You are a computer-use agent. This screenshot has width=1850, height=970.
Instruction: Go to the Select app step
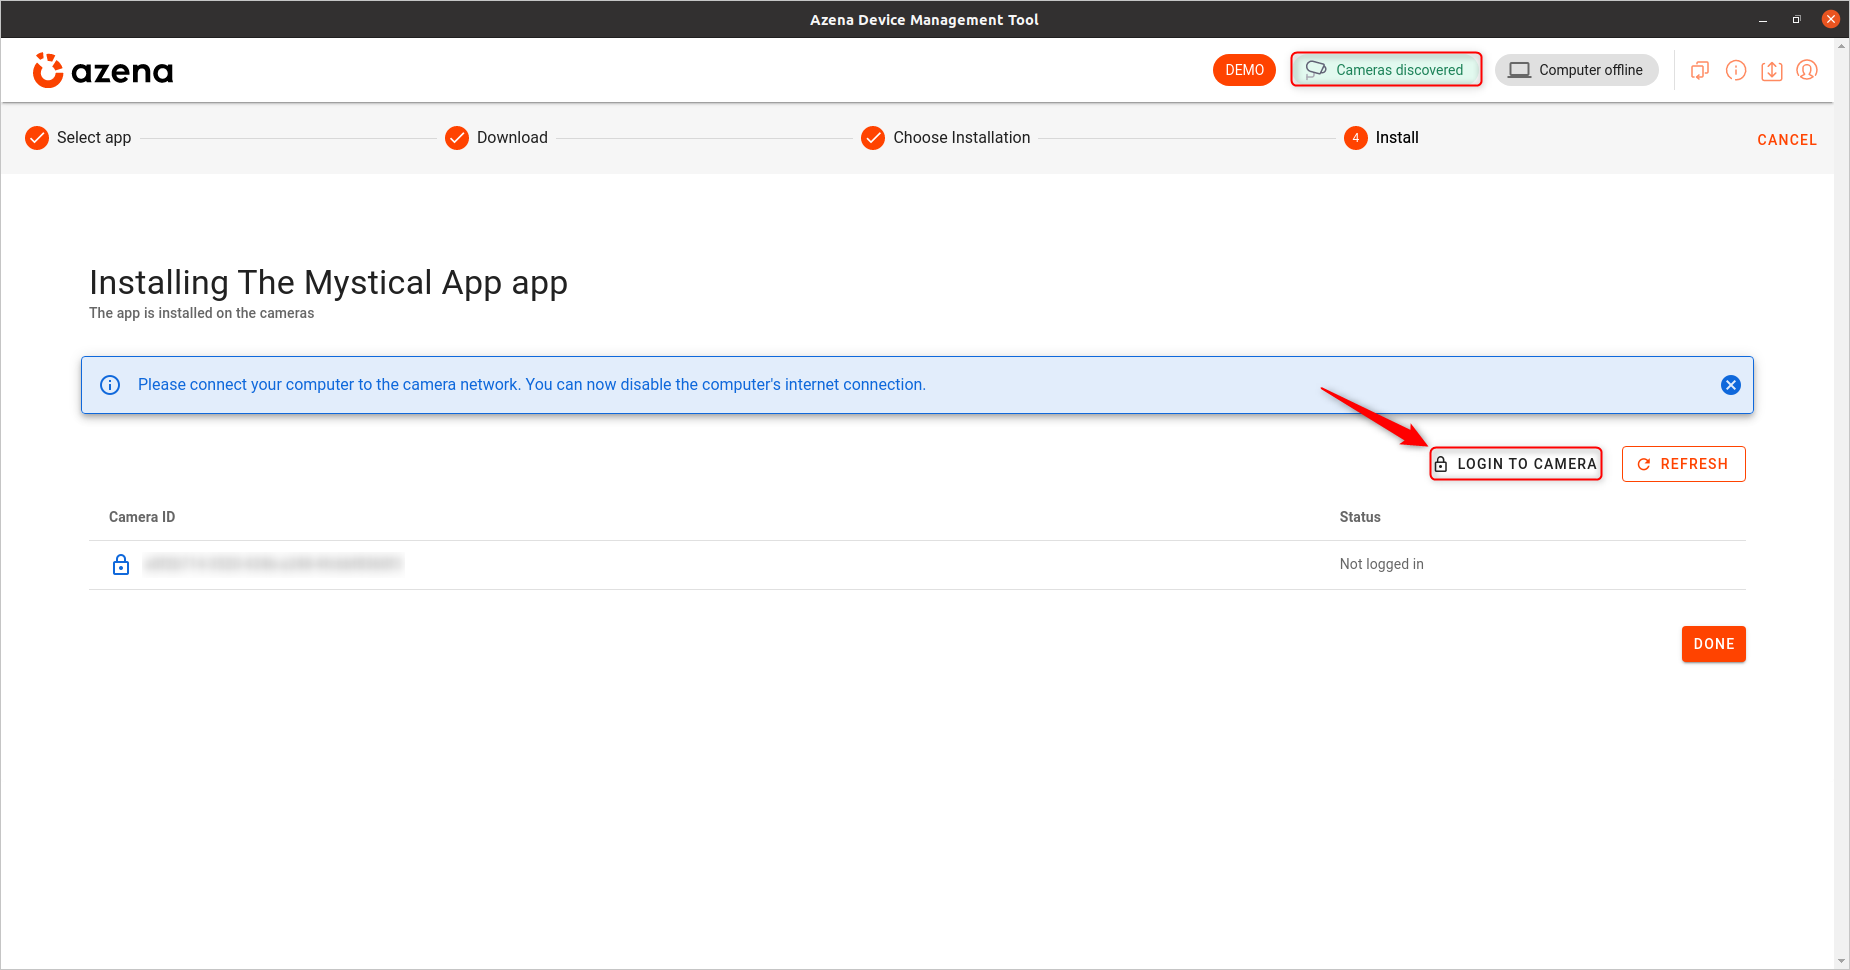[x=78, y=138]
